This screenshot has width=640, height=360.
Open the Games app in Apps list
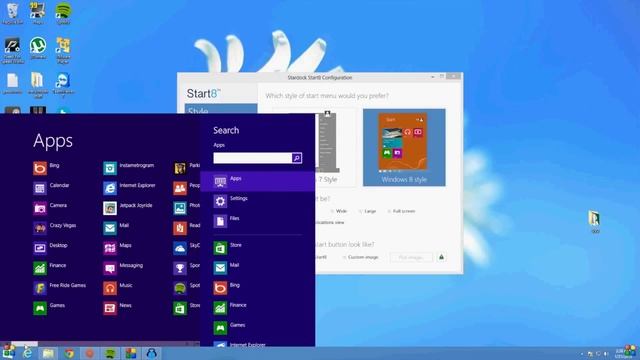click(x=49, y=308)
